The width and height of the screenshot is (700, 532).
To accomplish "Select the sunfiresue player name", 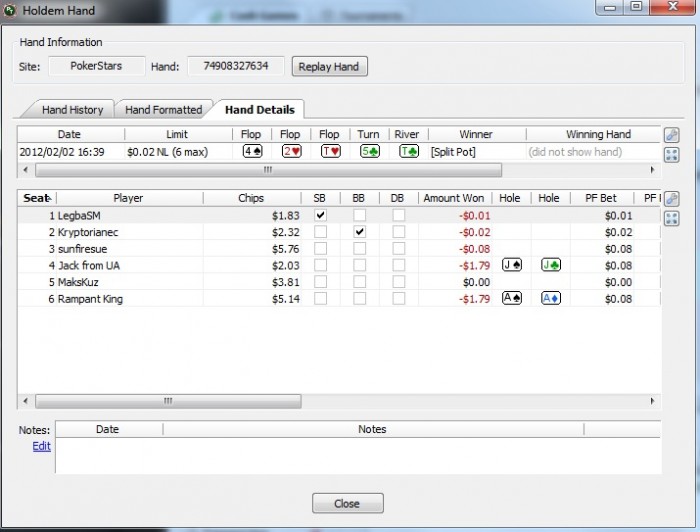I will [83, 249].
